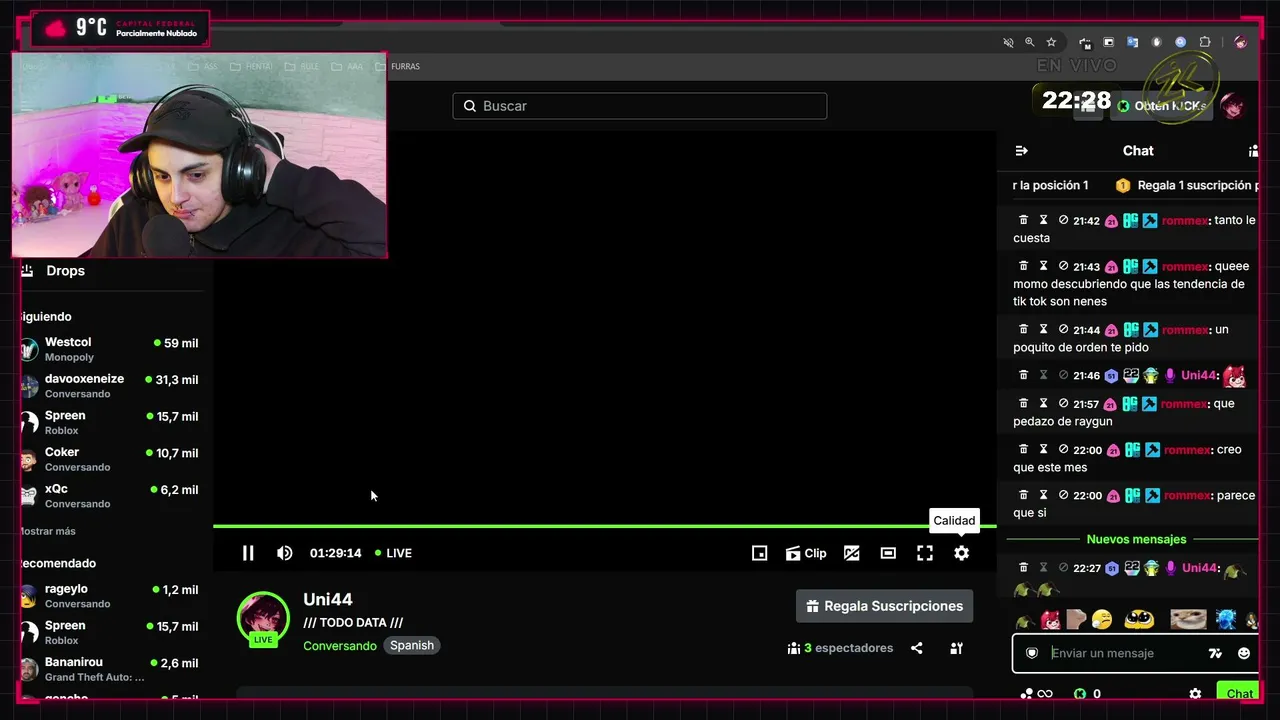The height and width of the screenshot is (720, 1280).
Task: Open Uni44's profile from 21:46 message
Action: 1199,375
